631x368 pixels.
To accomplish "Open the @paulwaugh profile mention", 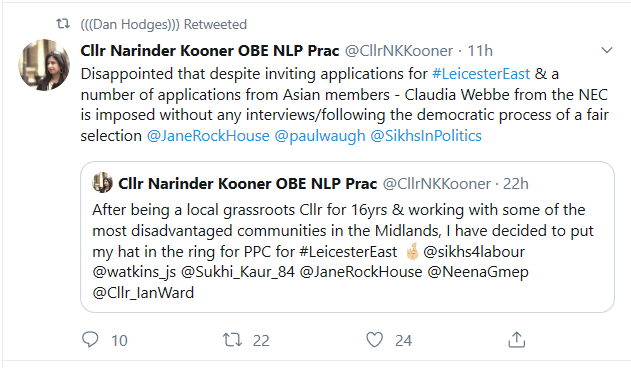I will (320, 136).
